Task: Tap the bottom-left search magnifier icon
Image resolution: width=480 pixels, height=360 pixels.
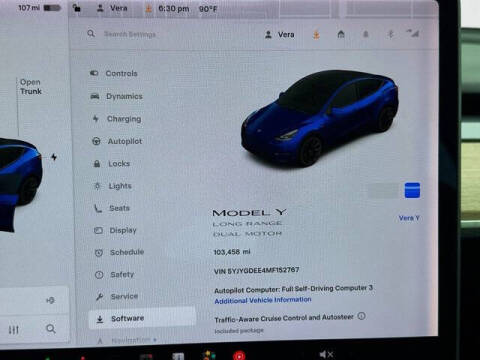Action: (51, 329)
